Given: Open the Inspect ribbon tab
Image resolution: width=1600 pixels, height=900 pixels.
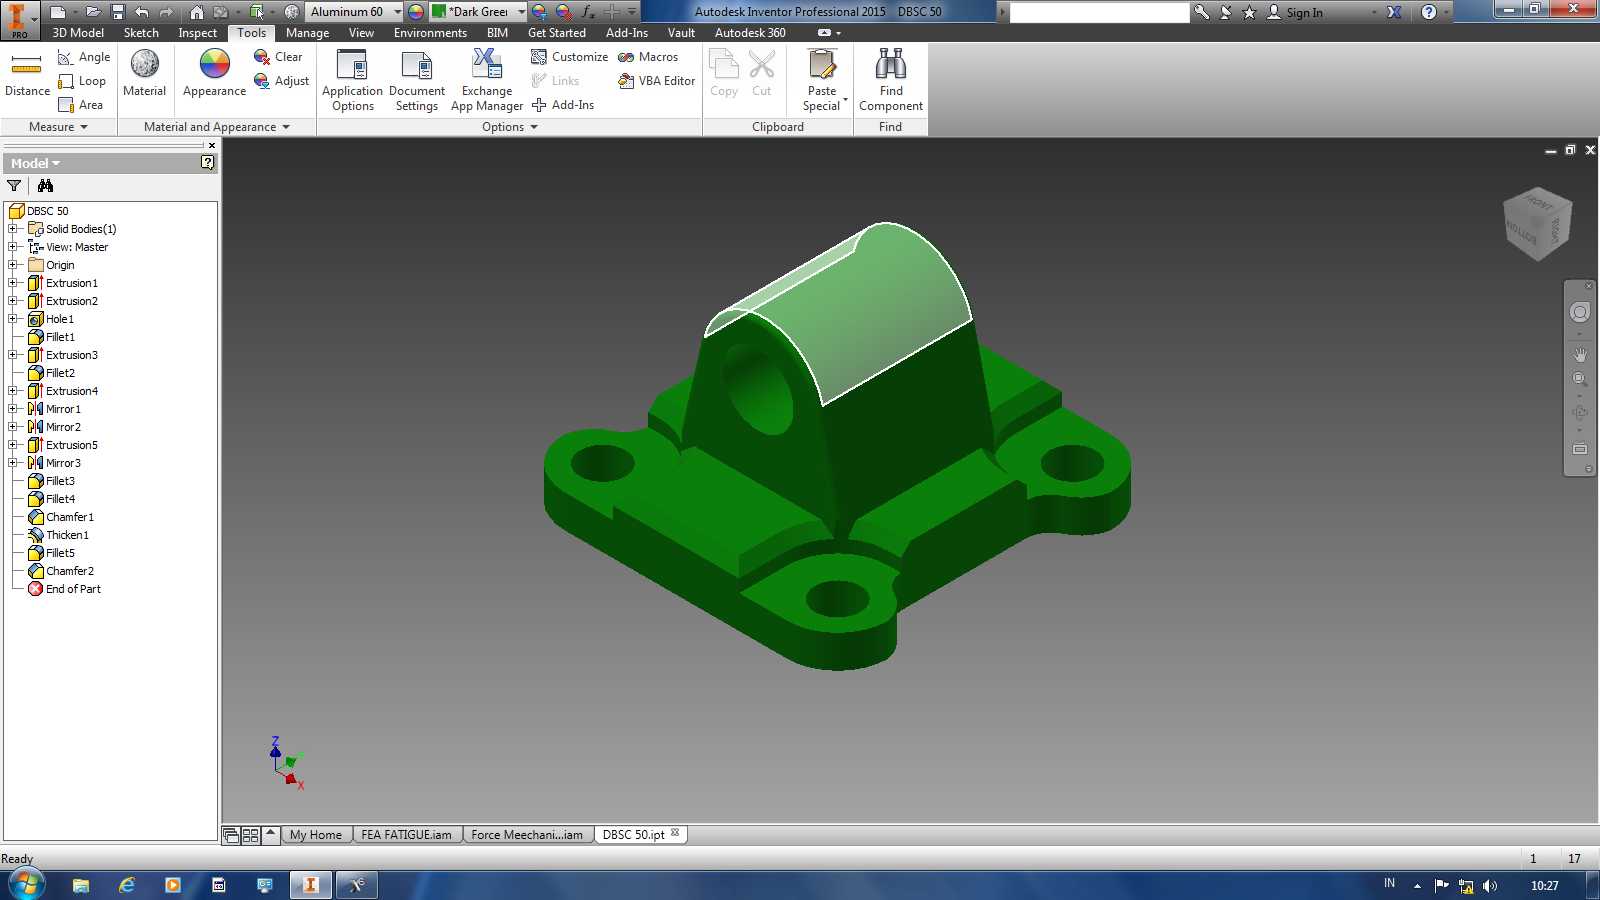Looking at the screenshot, I should [197, 33].
